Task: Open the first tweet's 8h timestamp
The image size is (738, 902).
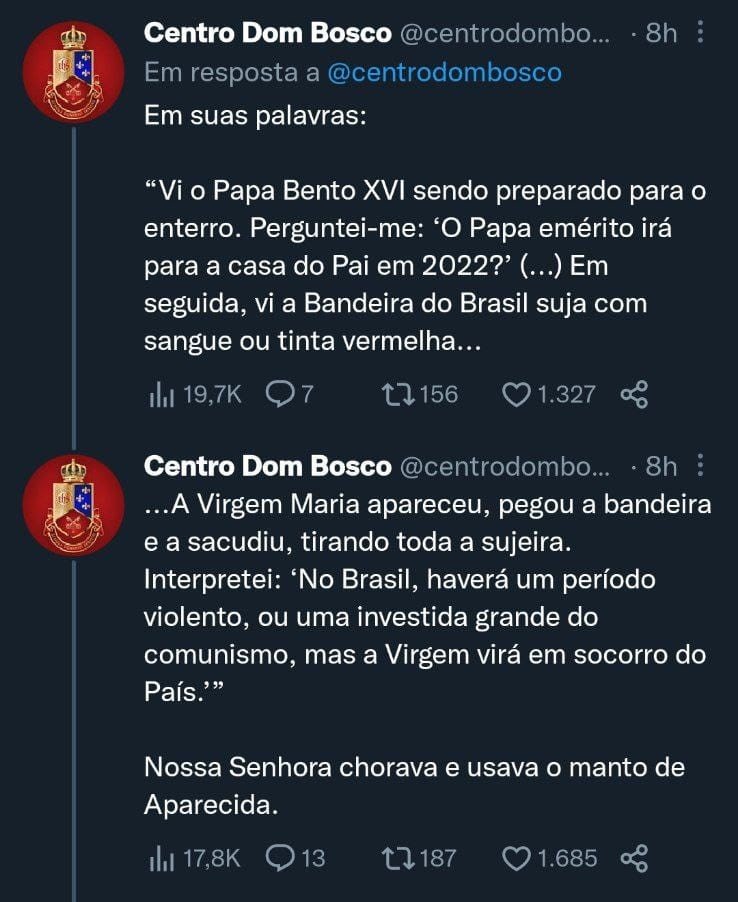Action: click(661, 33)
